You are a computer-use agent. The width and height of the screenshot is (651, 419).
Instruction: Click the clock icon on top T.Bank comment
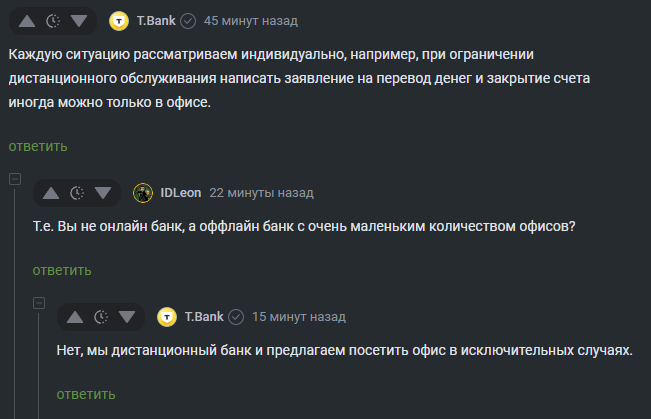(x=53, y=20)
